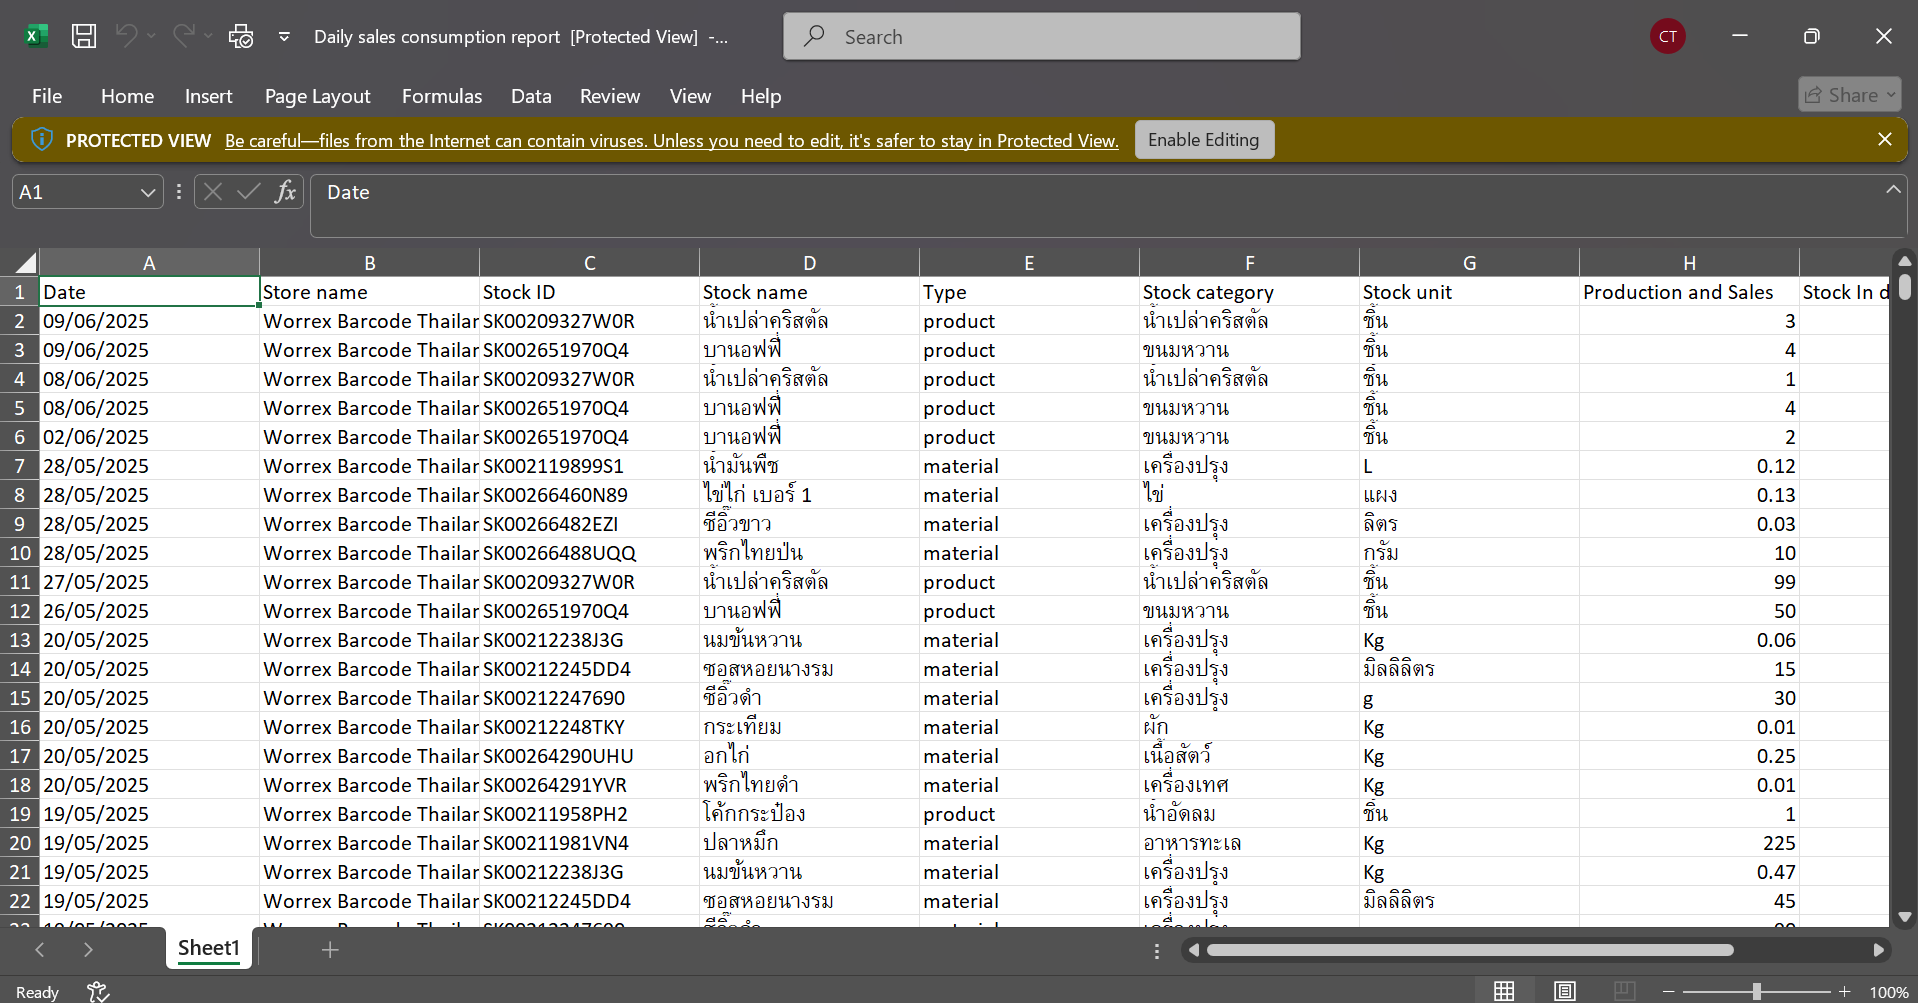Click the horizontal scrollbar left arrow
Image resolution: width=1918 pixels, height=1003 pixels.
point(1193,950)
